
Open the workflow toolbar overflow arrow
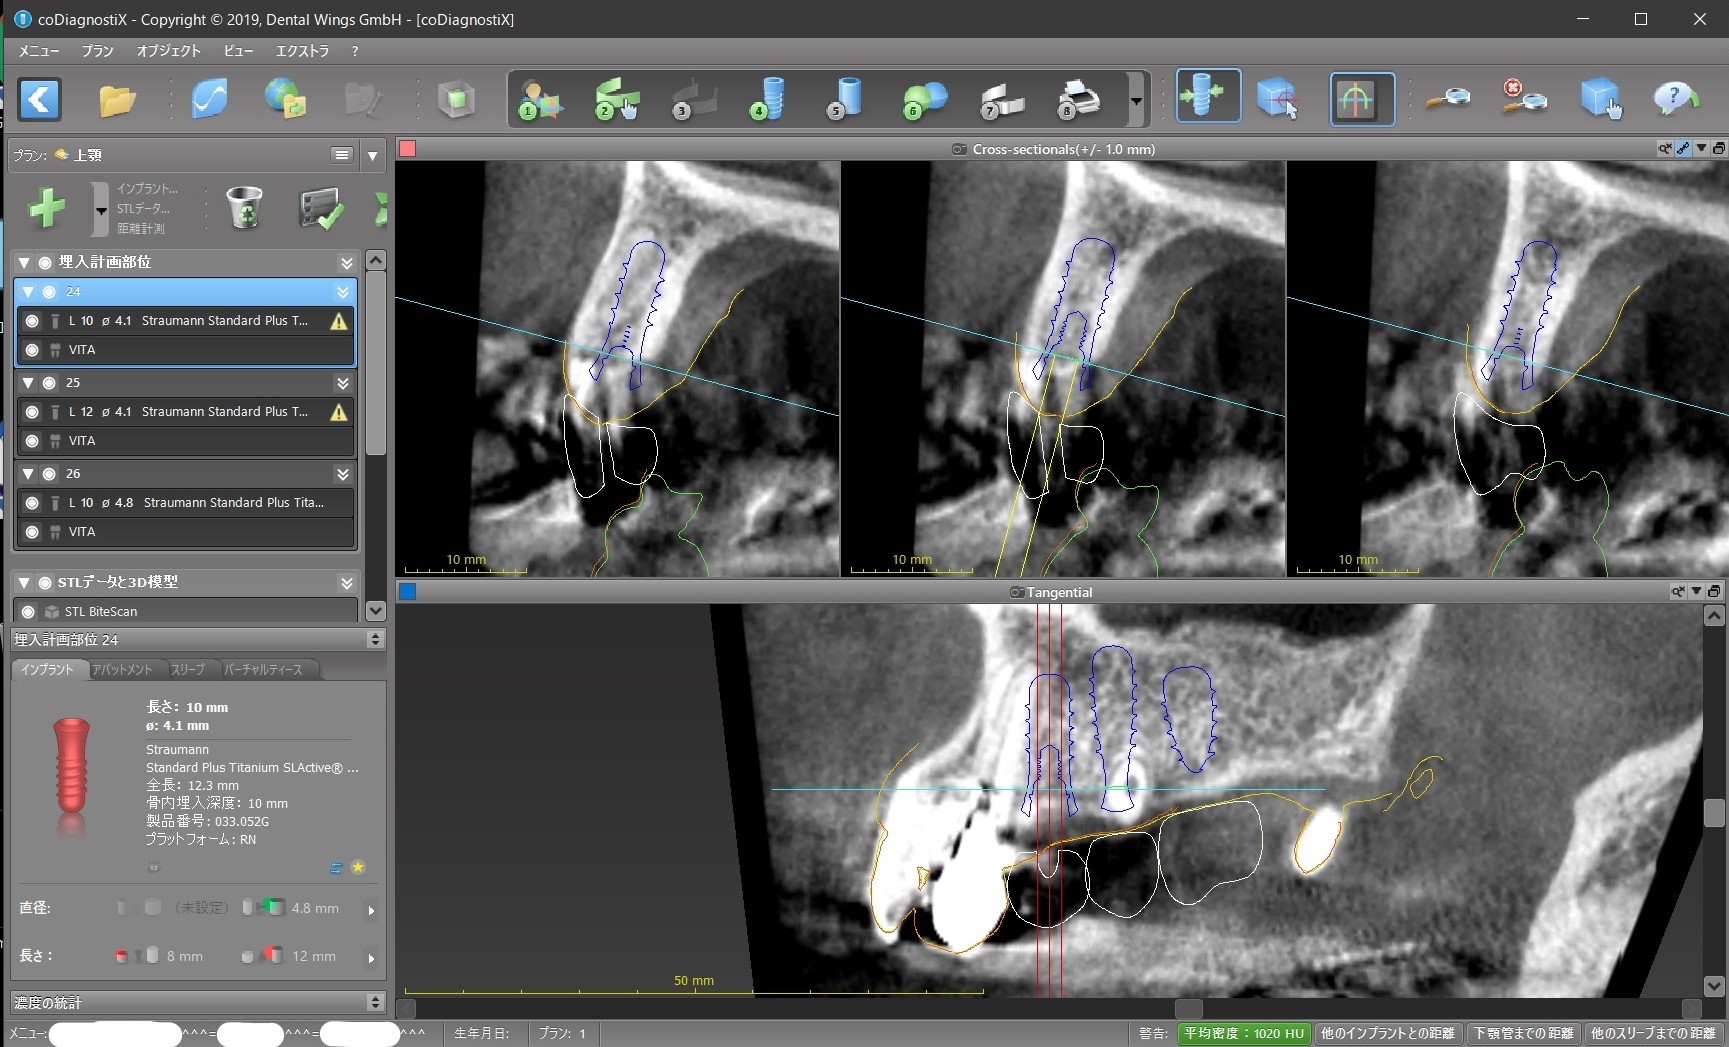tap(1136, 100)
